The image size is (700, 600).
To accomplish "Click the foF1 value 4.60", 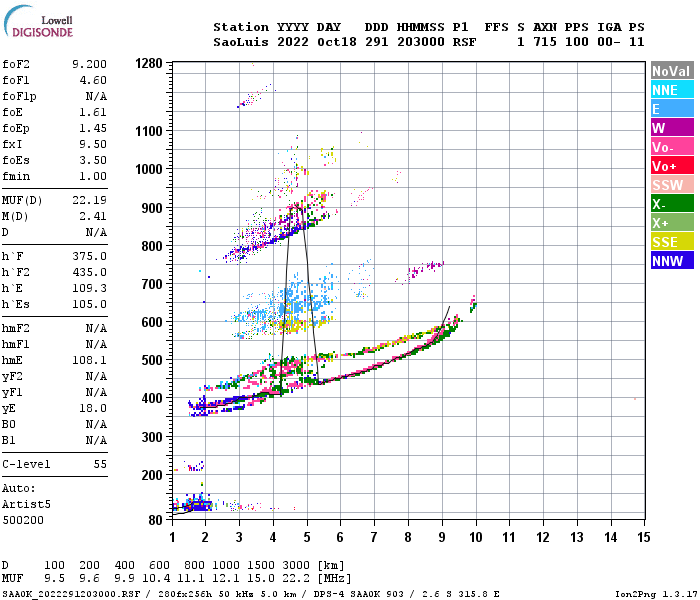I will [x=93, y=80].
